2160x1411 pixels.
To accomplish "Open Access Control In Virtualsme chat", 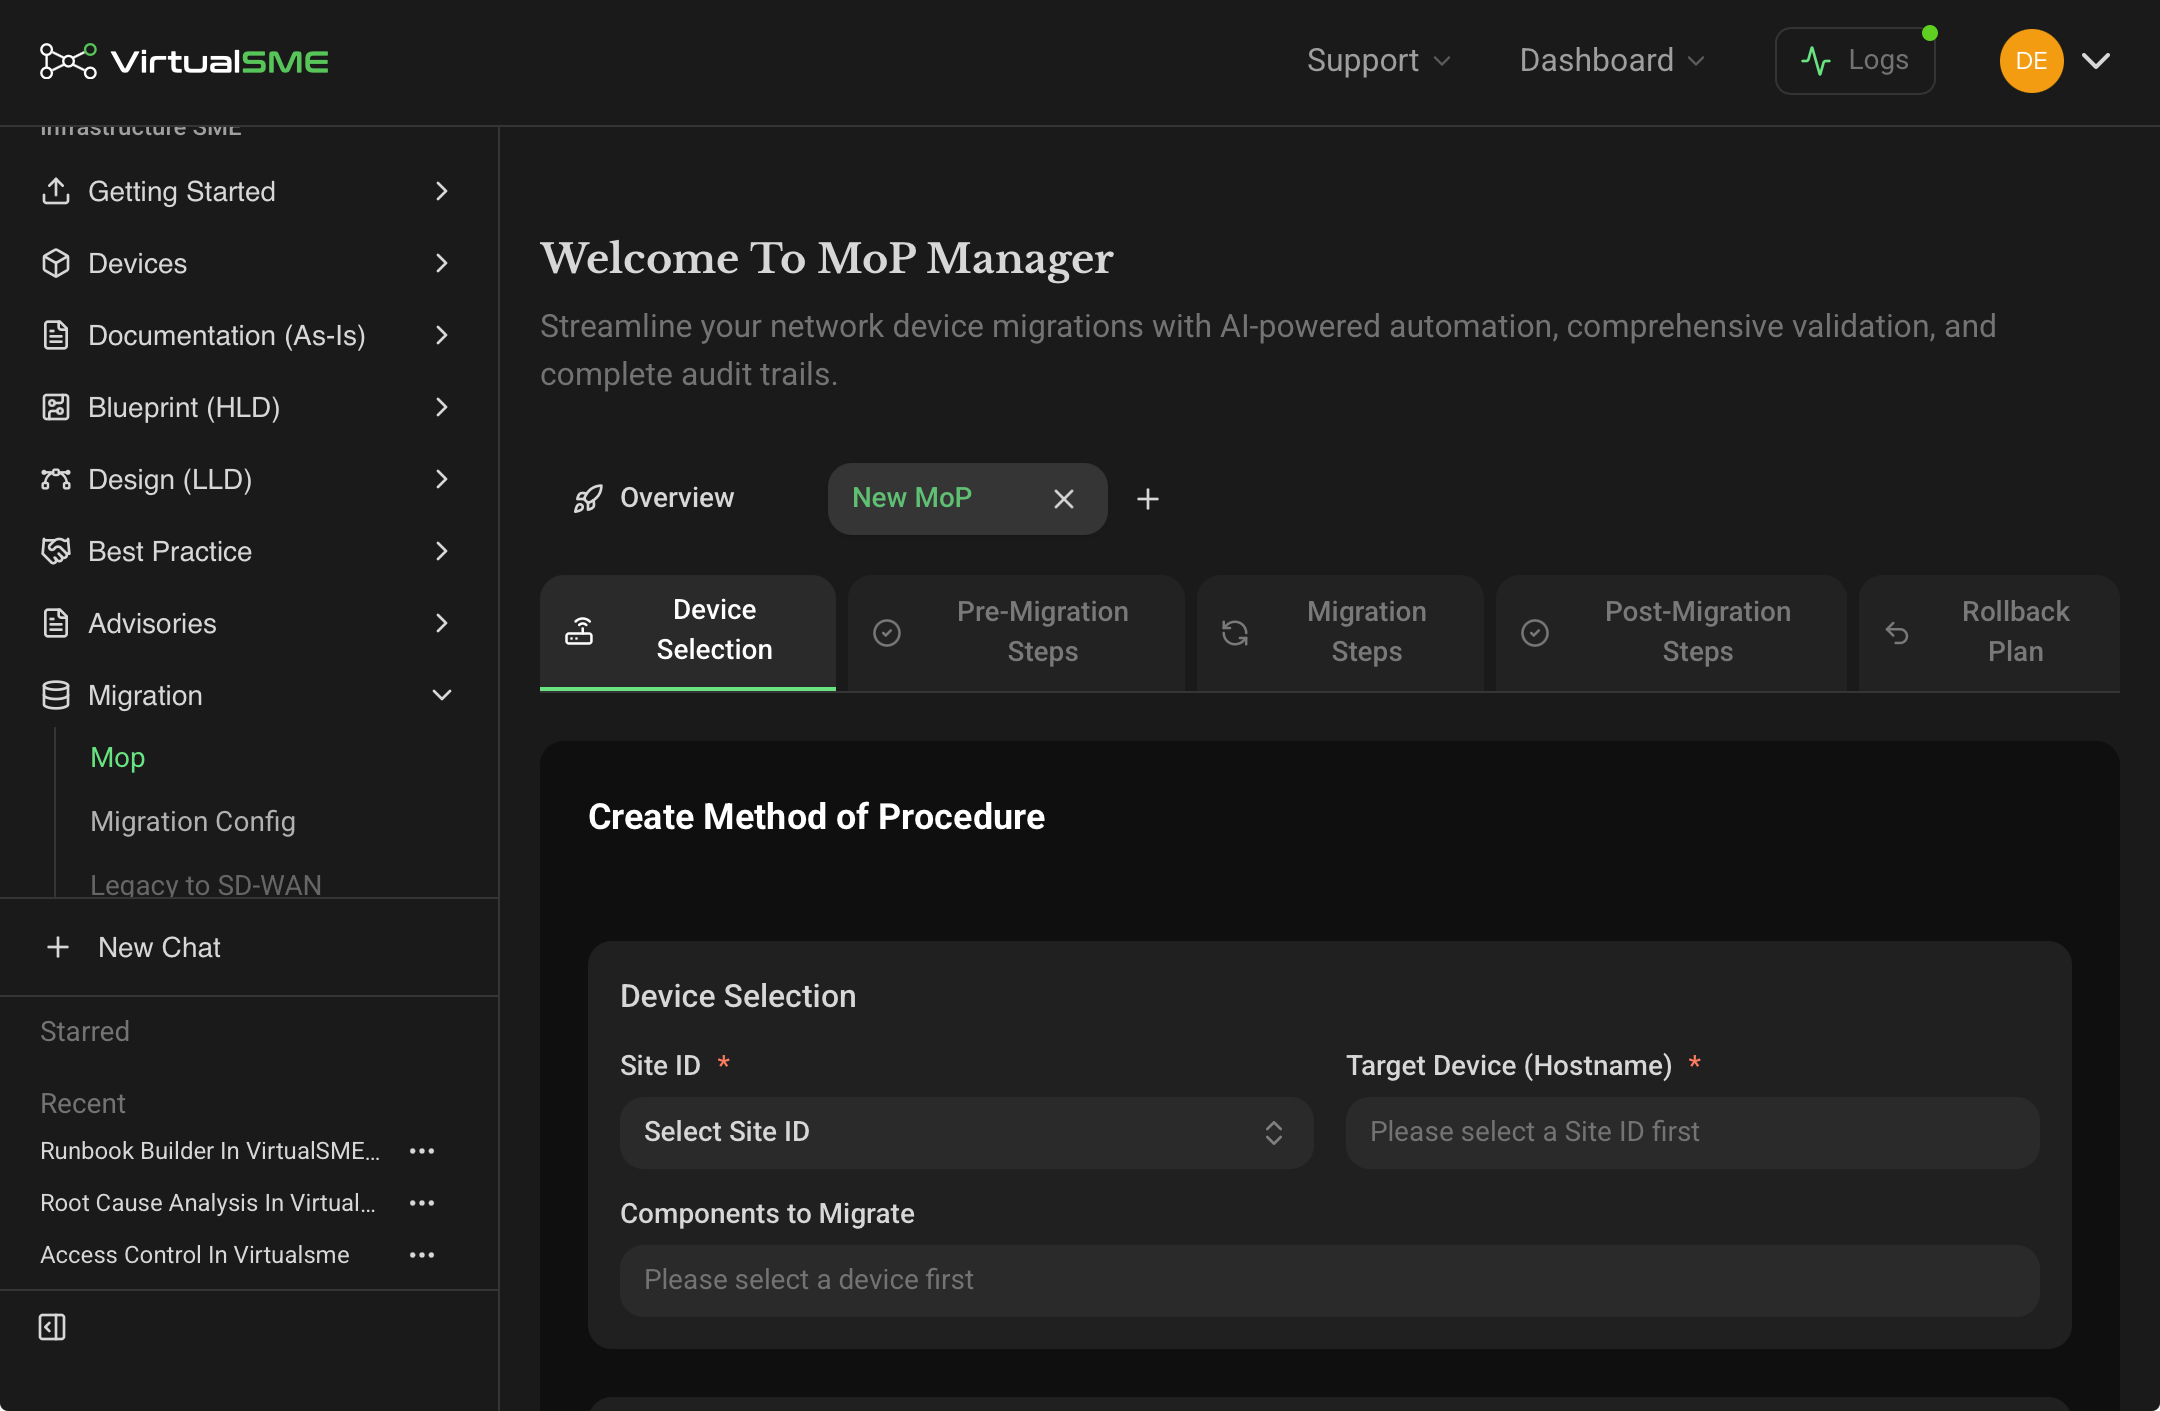I will pyautogui.click(x=195, y=1255).
